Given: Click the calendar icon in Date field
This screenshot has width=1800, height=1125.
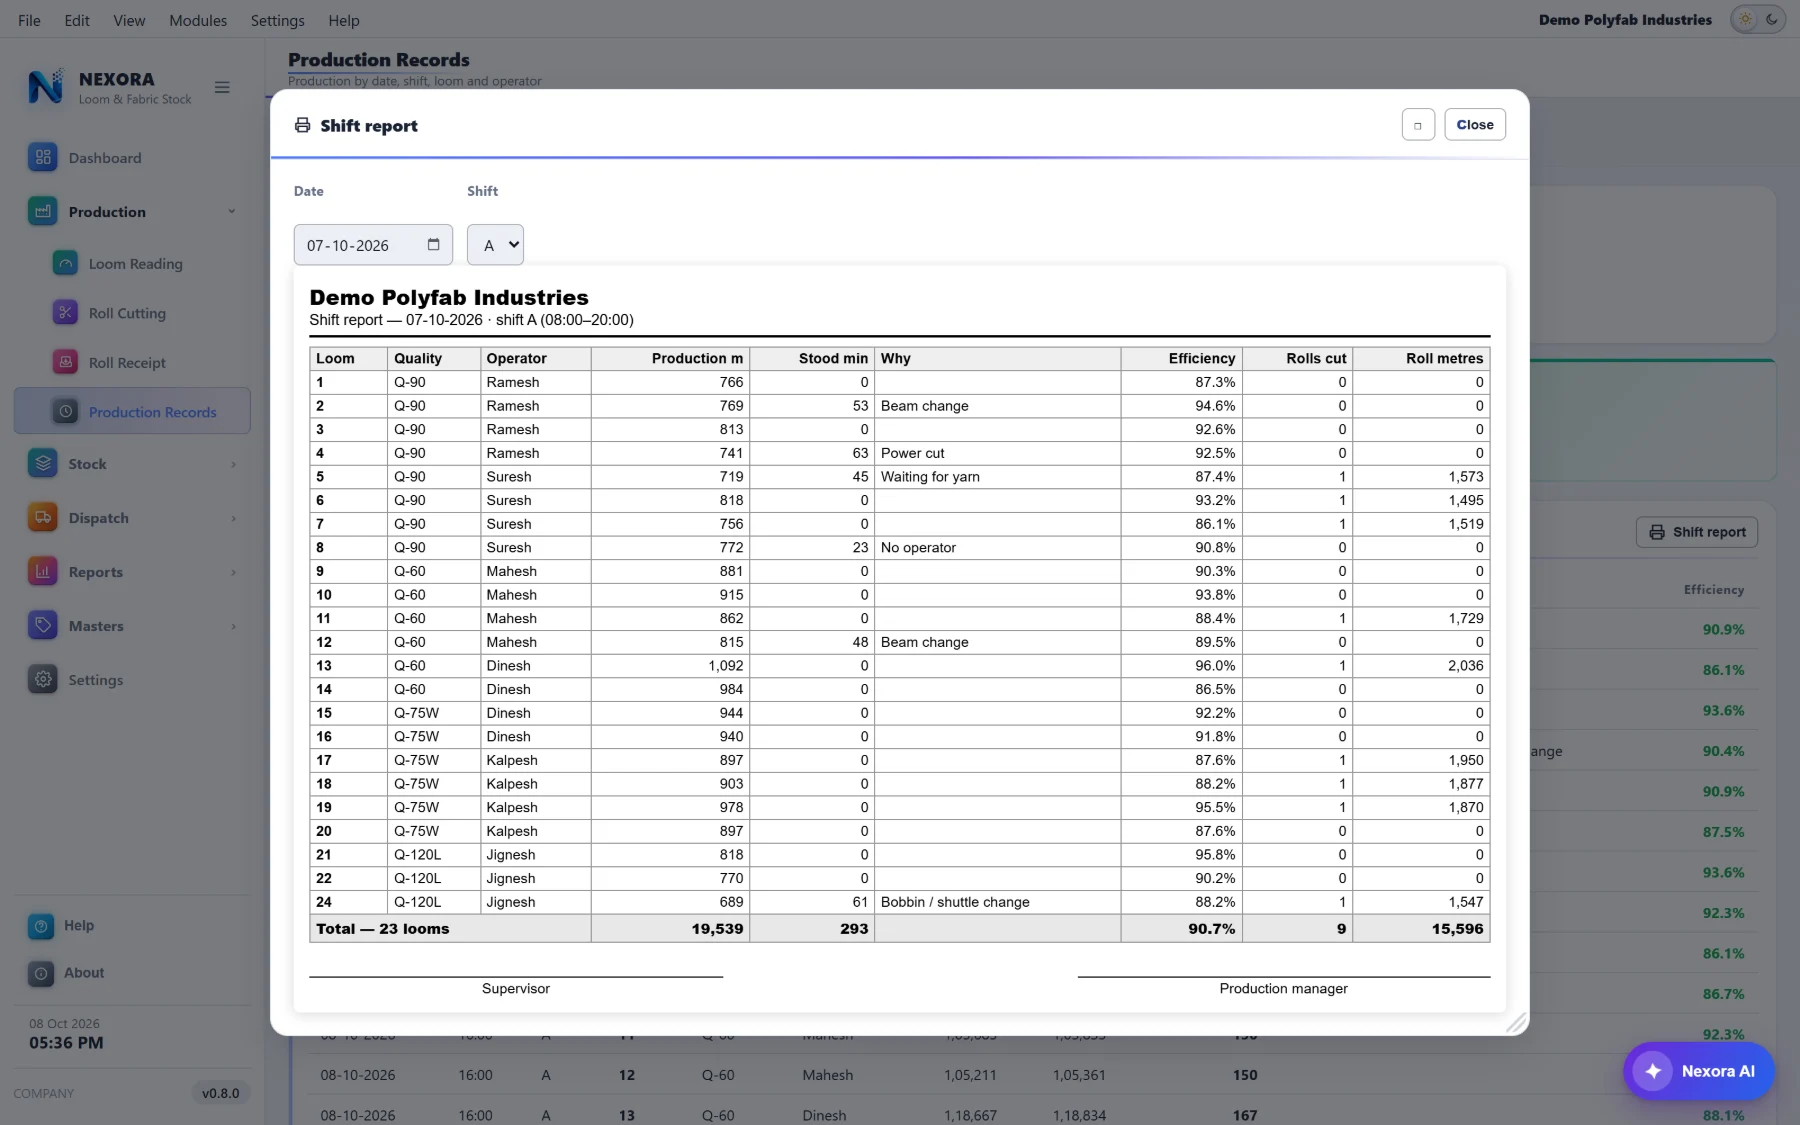Looking at the screenshot, I should click(433, 244).
